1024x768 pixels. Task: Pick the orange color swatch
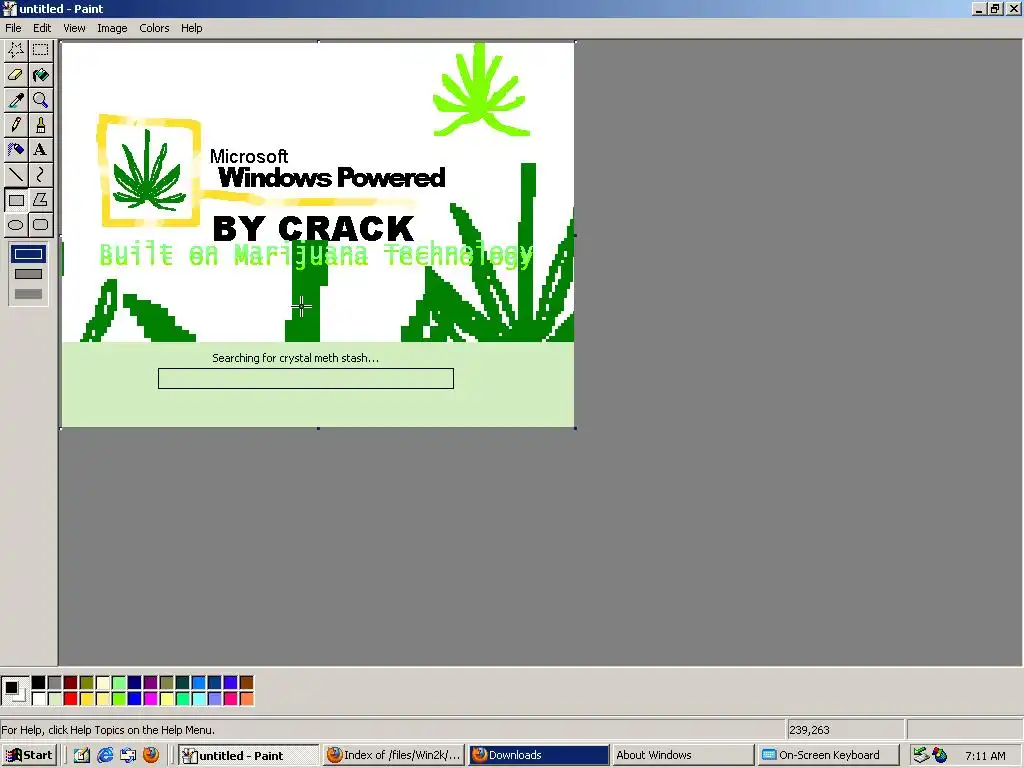(x=246, y=699)
